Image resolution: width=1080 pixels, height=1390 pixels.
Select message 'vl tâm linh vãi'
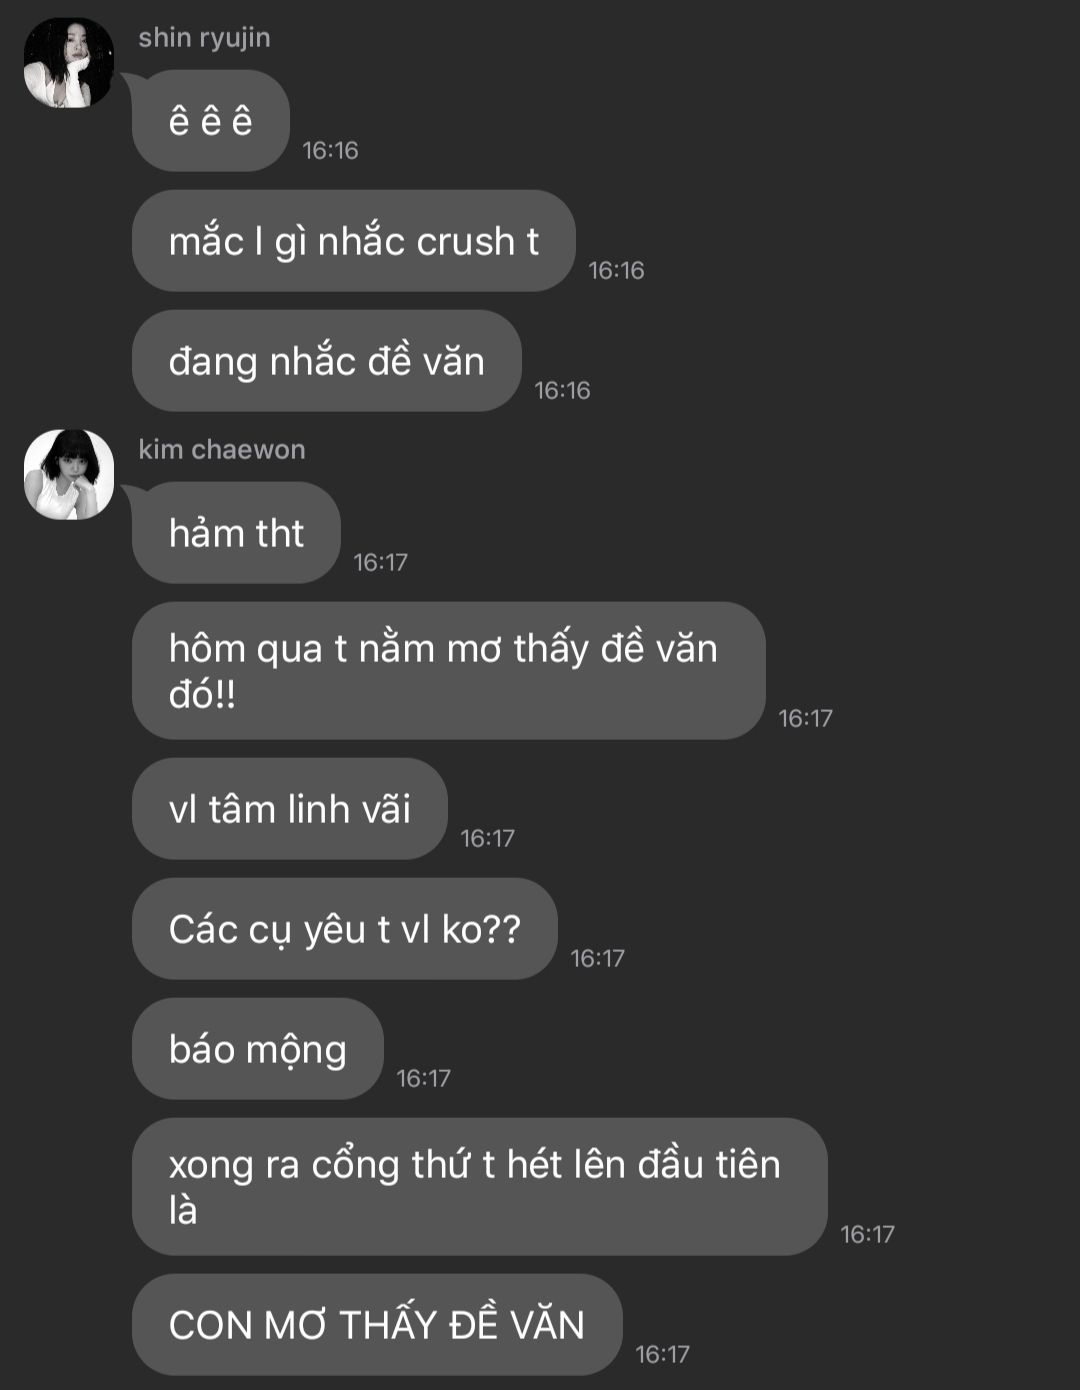coord(290,809)
